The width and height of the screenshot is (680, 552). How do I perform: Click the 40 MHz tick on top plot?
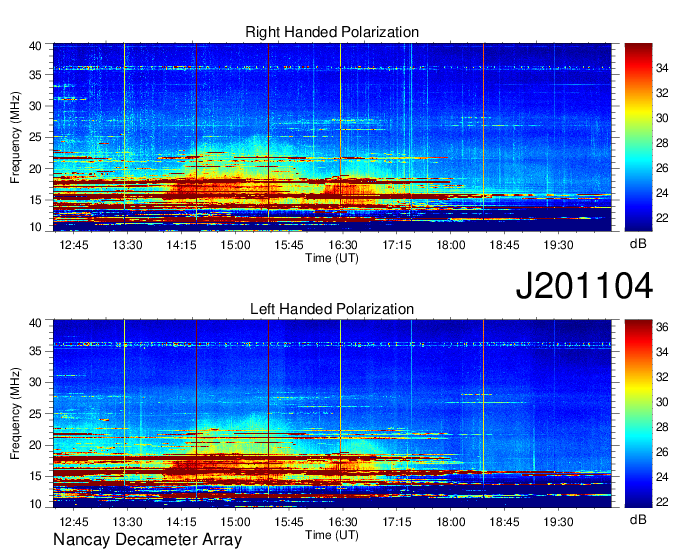[35, 46]
